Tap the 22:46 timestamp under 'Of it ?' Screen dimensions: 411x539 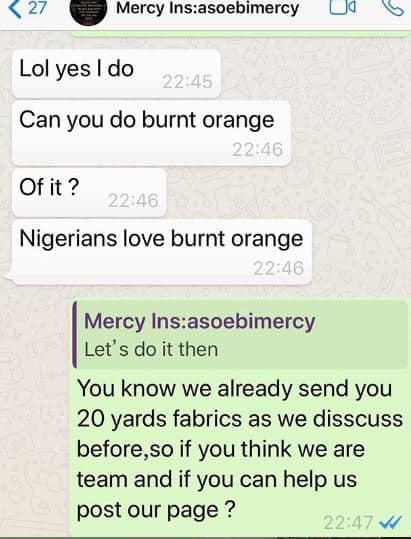(x=133, y=200)
